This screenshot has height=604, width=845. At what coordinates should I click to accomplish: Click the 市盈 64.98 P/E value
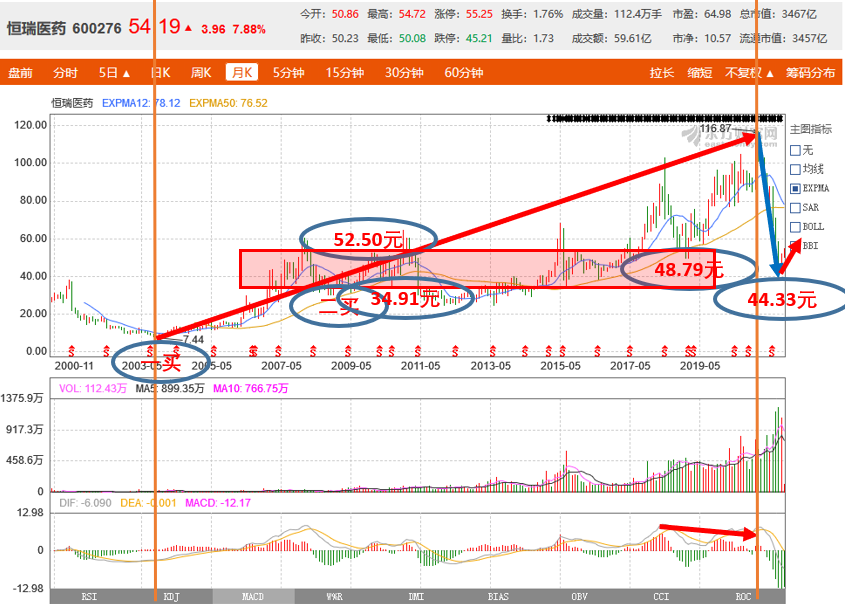(x=702, y=14)
